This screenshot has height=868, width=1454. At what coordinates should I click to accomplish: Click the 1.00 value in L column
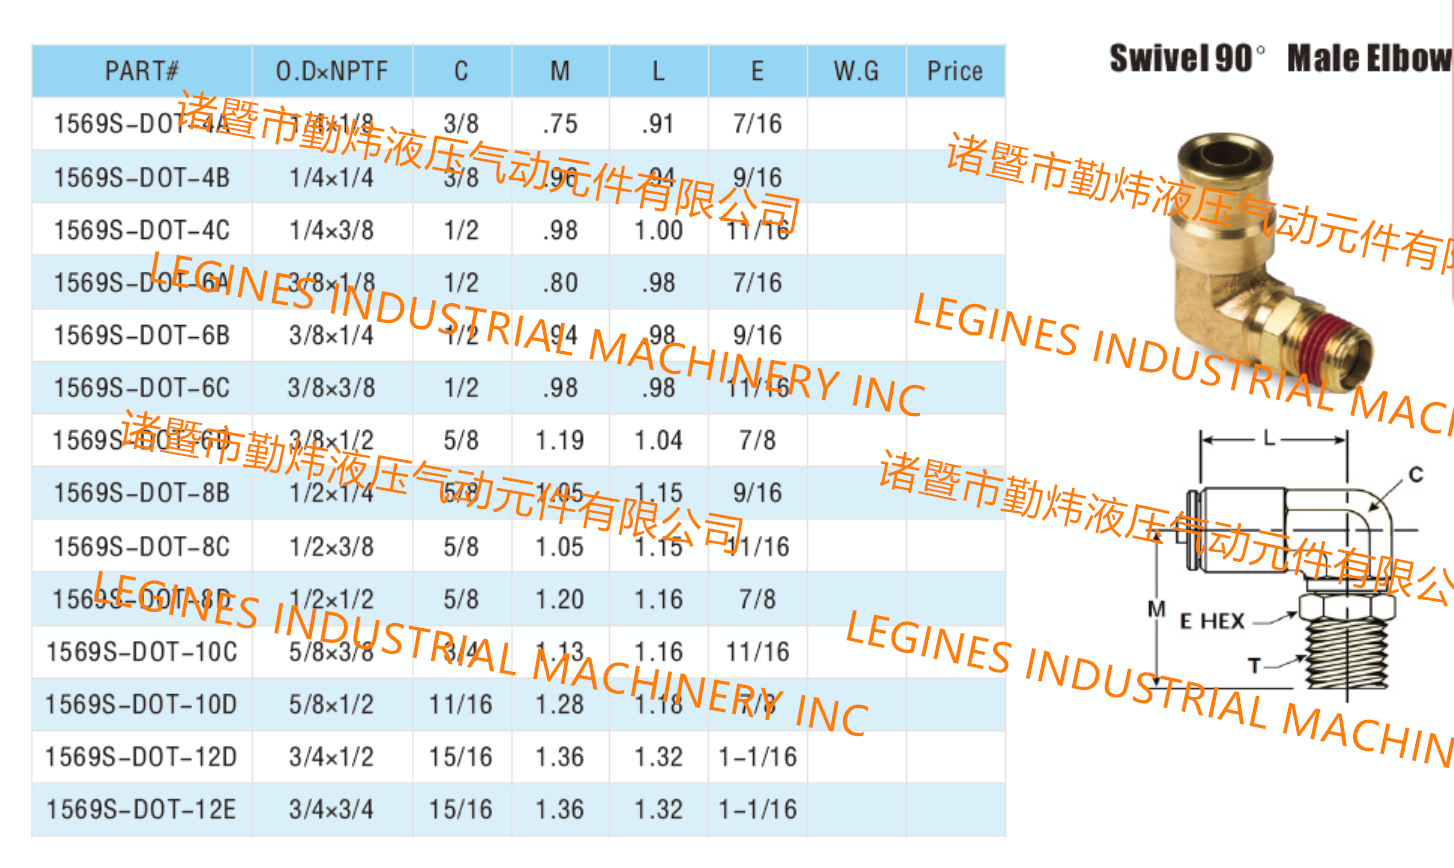(658, 230)
